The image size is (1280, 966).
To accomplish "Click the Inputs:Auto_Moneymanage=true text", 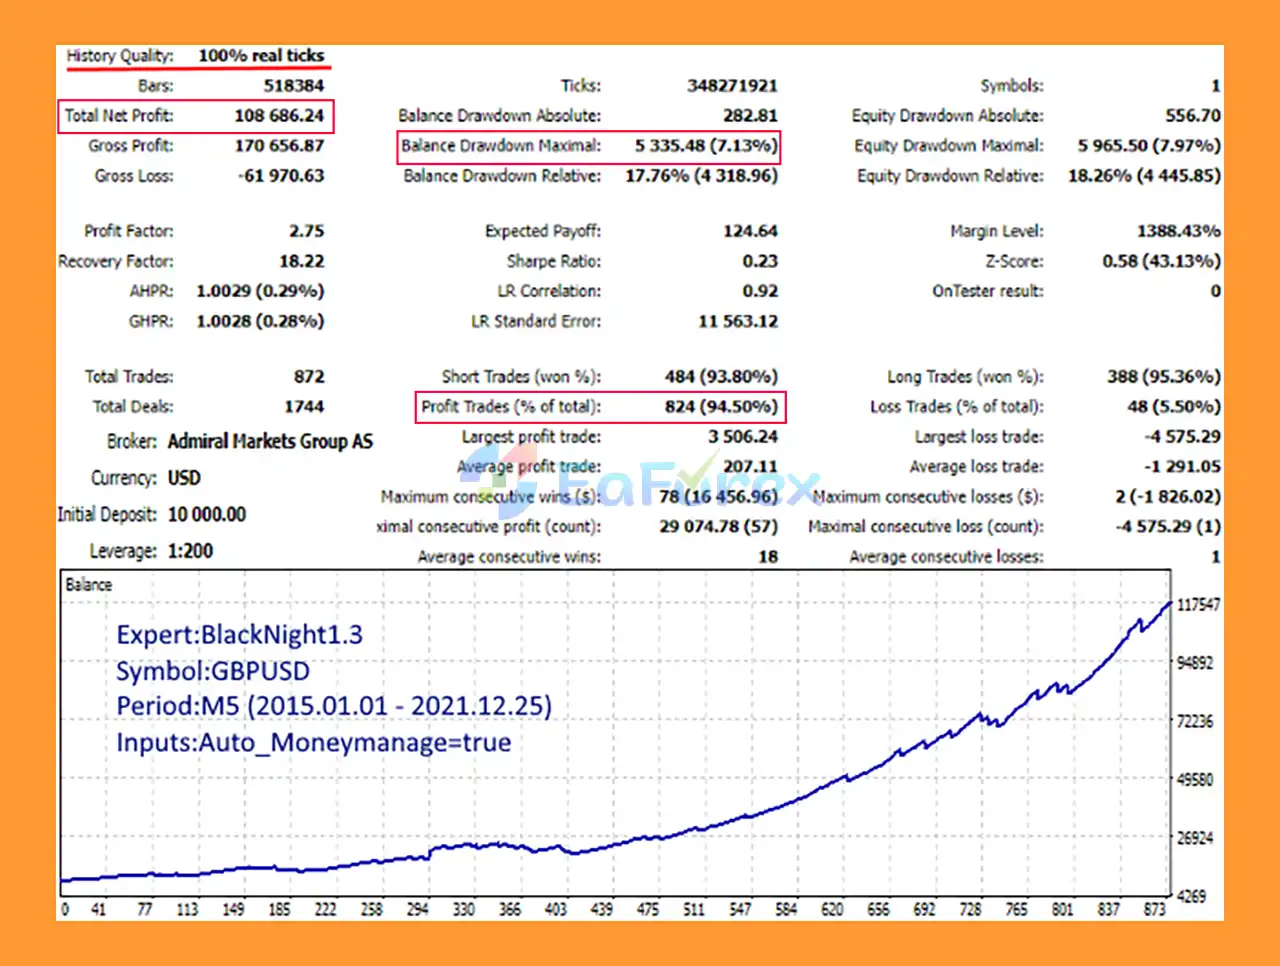I will pyautogui.click(x=313, y=742).
